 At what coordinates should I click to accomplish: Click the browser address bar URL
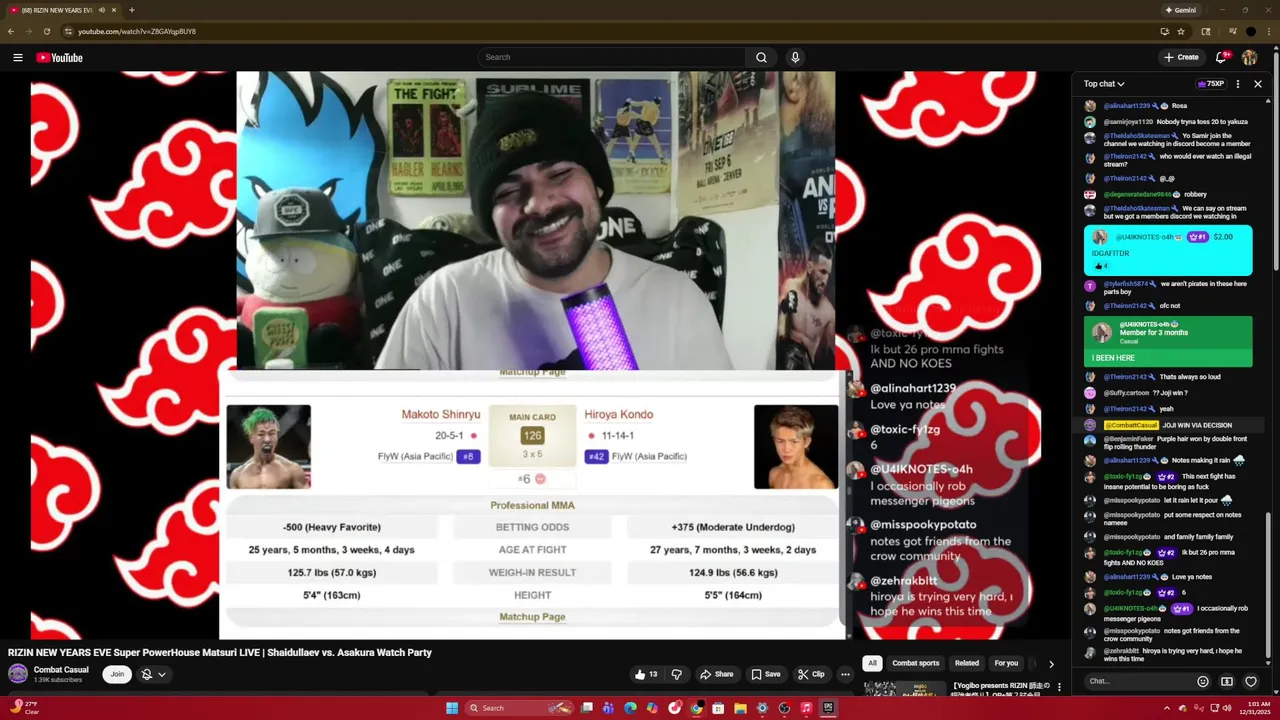point(137,31)
